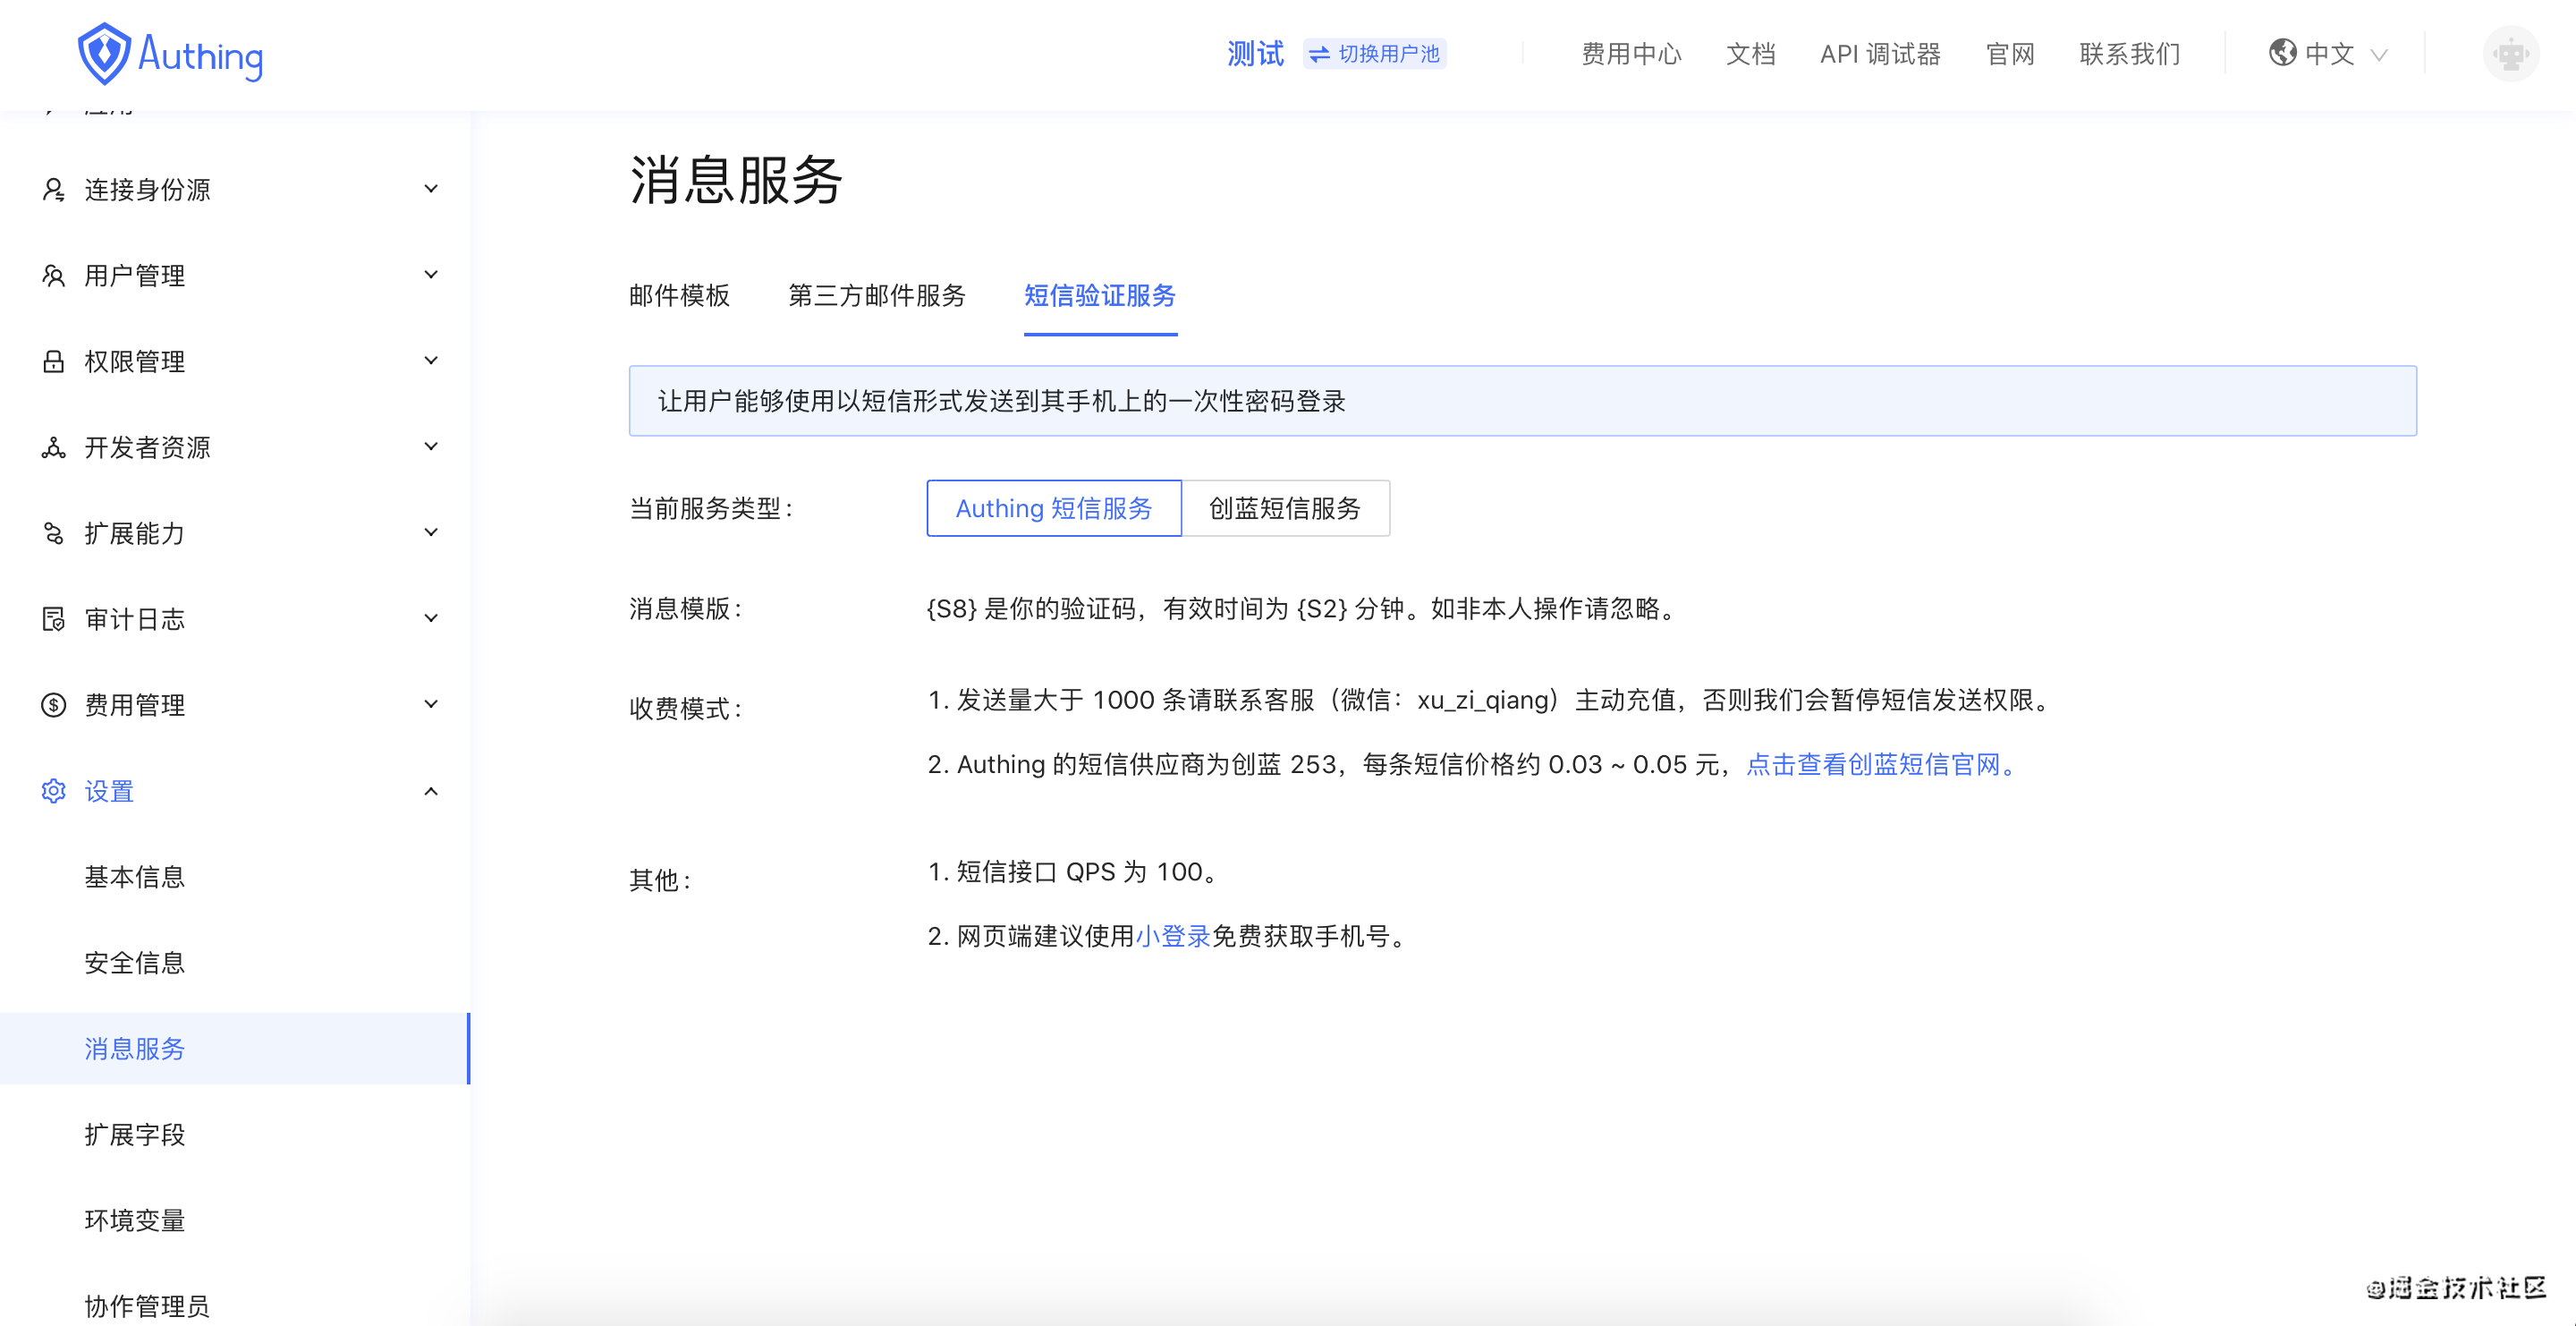Screen dimensions: 2576x1326
Task: Expand the 用户管理 chevron
Action: tap(431, 275)
